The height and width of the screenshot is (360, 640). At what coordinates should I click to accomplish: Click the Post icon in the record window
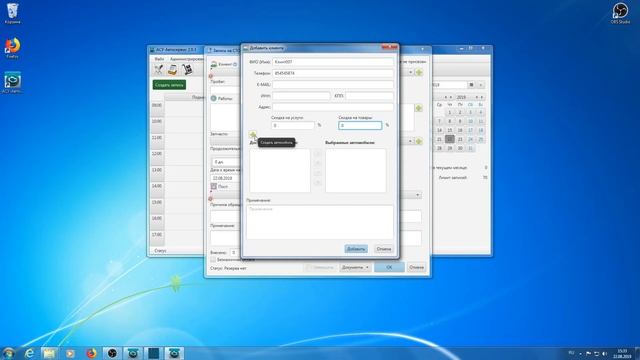[x=213, y=186]
